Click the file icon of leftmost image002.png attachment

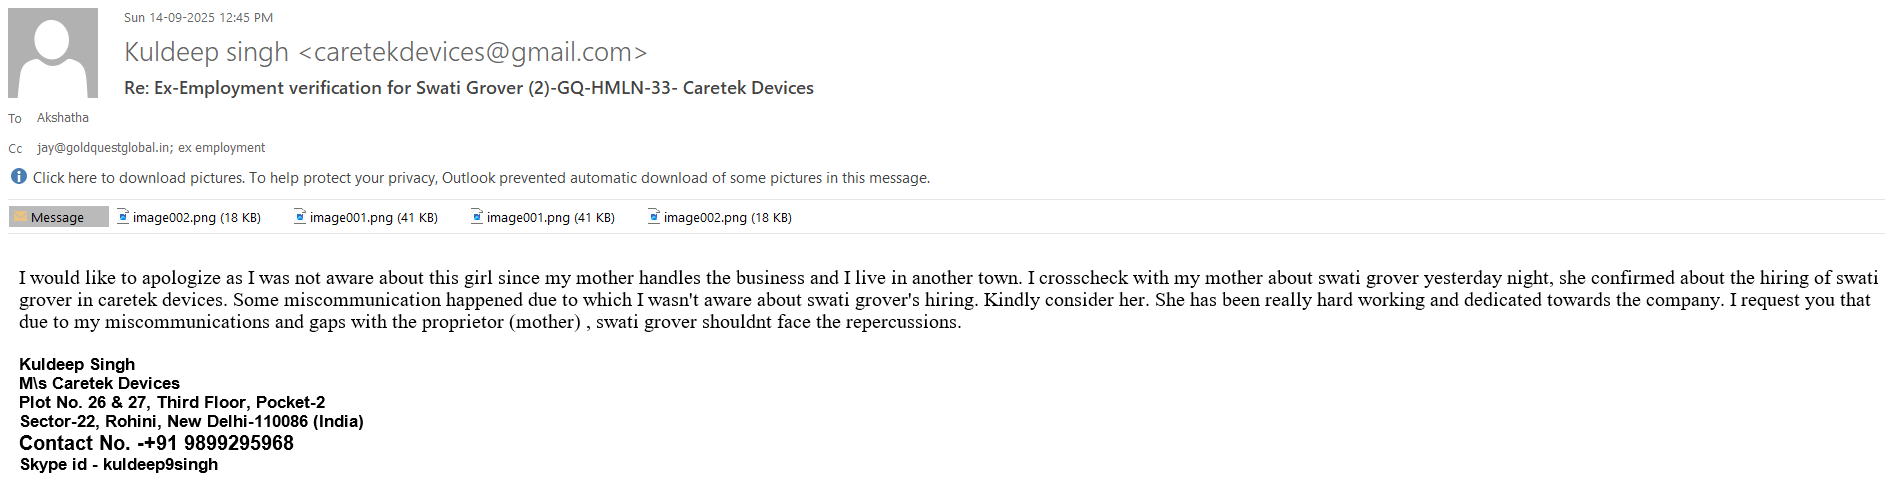(x=123, y=216)
